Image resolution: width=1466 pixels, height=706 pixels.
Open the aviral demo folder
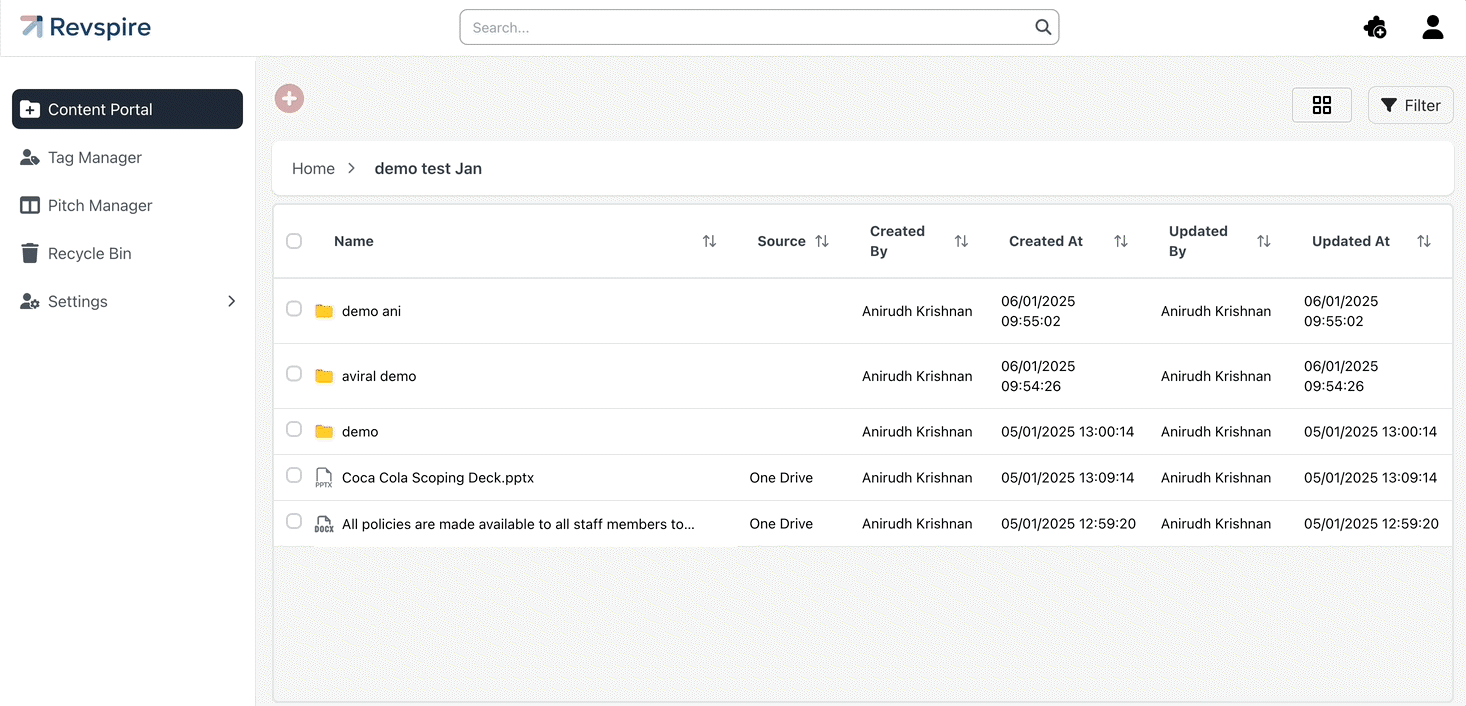coord(378,376)
